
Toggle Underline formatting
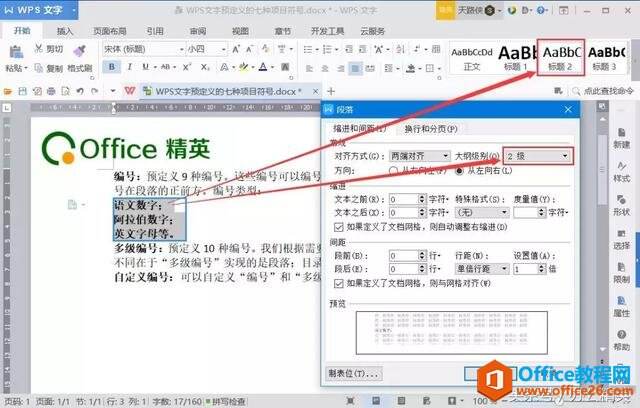coord(145,67)
